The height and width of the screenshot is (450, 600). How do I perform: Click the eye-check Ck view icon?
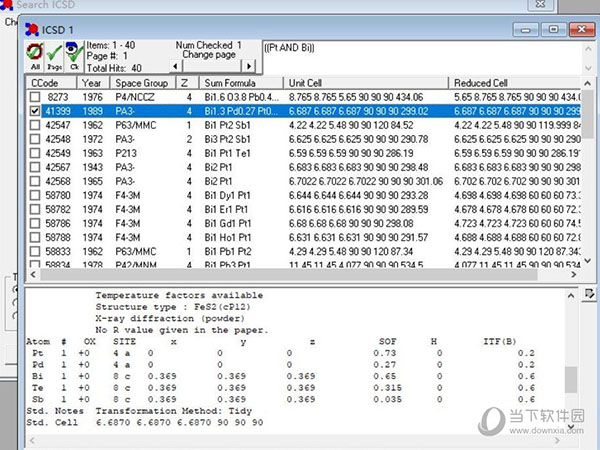pyautogui.click(x=74, y=56)
